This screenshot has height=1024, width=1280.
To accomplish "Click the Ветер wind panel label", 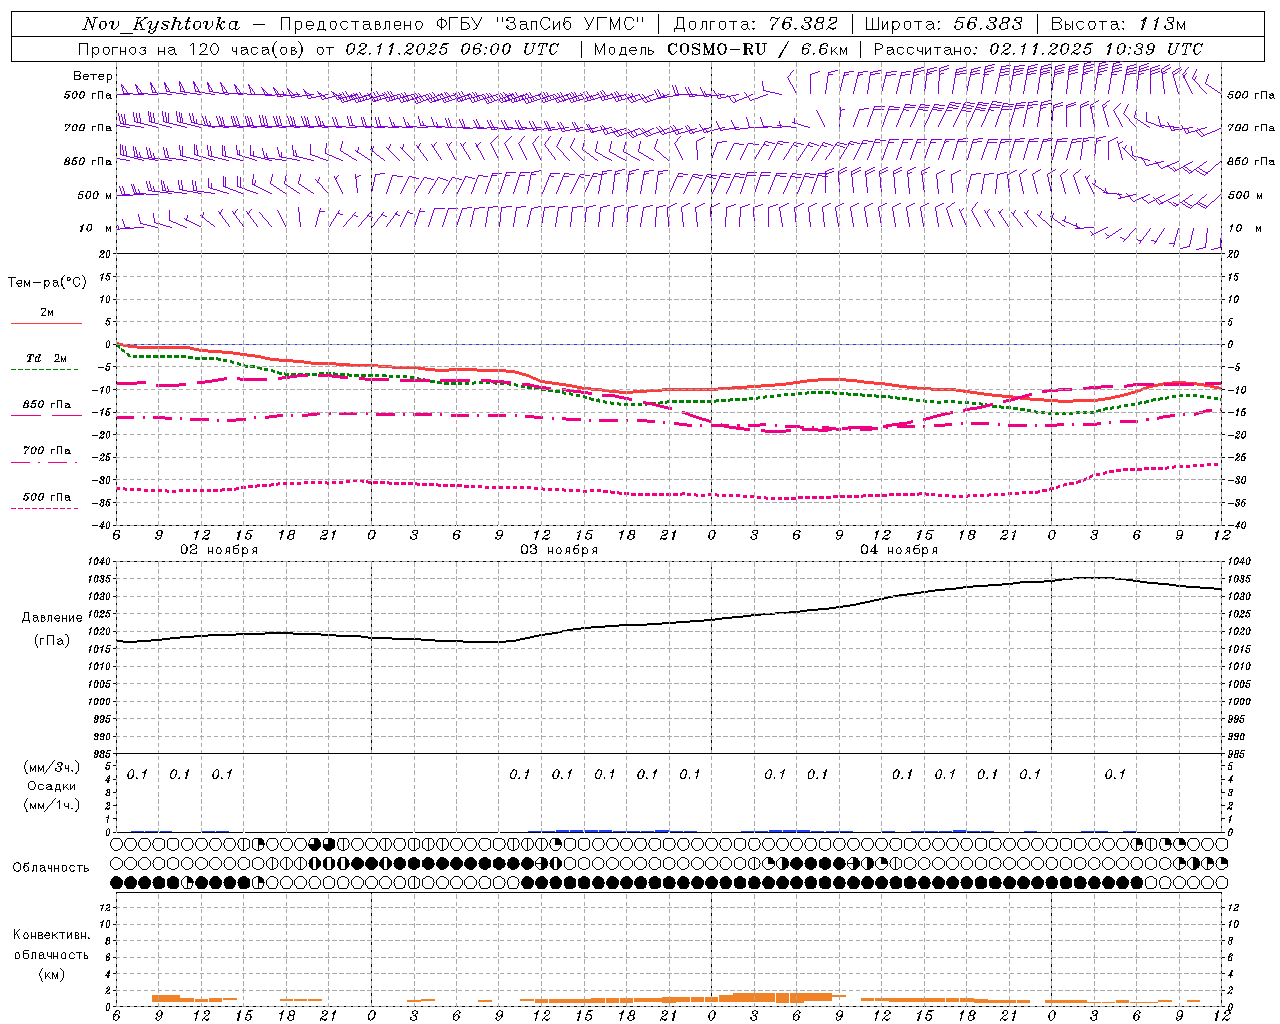I will (x=92, y=76).
